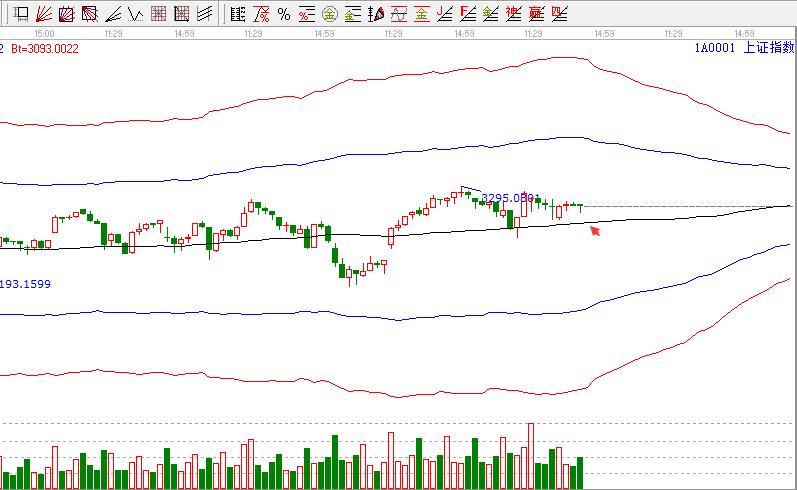This screenshot has height=490, width=797.
Task: Select the ruler scale list tool
Action: pos(236,14)
